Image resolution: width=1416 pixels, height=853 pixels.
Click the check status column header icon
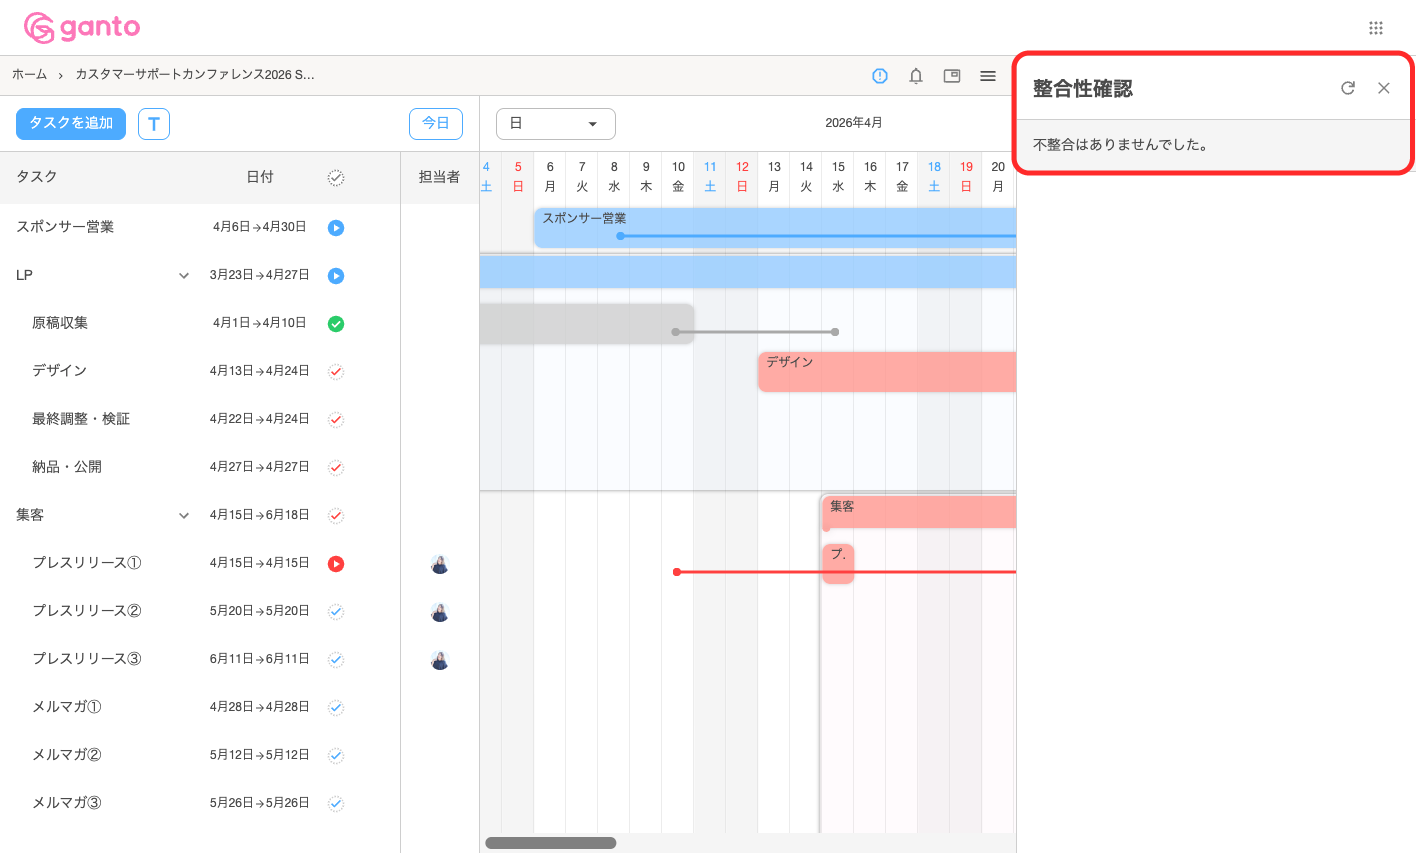[x=335, y=177]
